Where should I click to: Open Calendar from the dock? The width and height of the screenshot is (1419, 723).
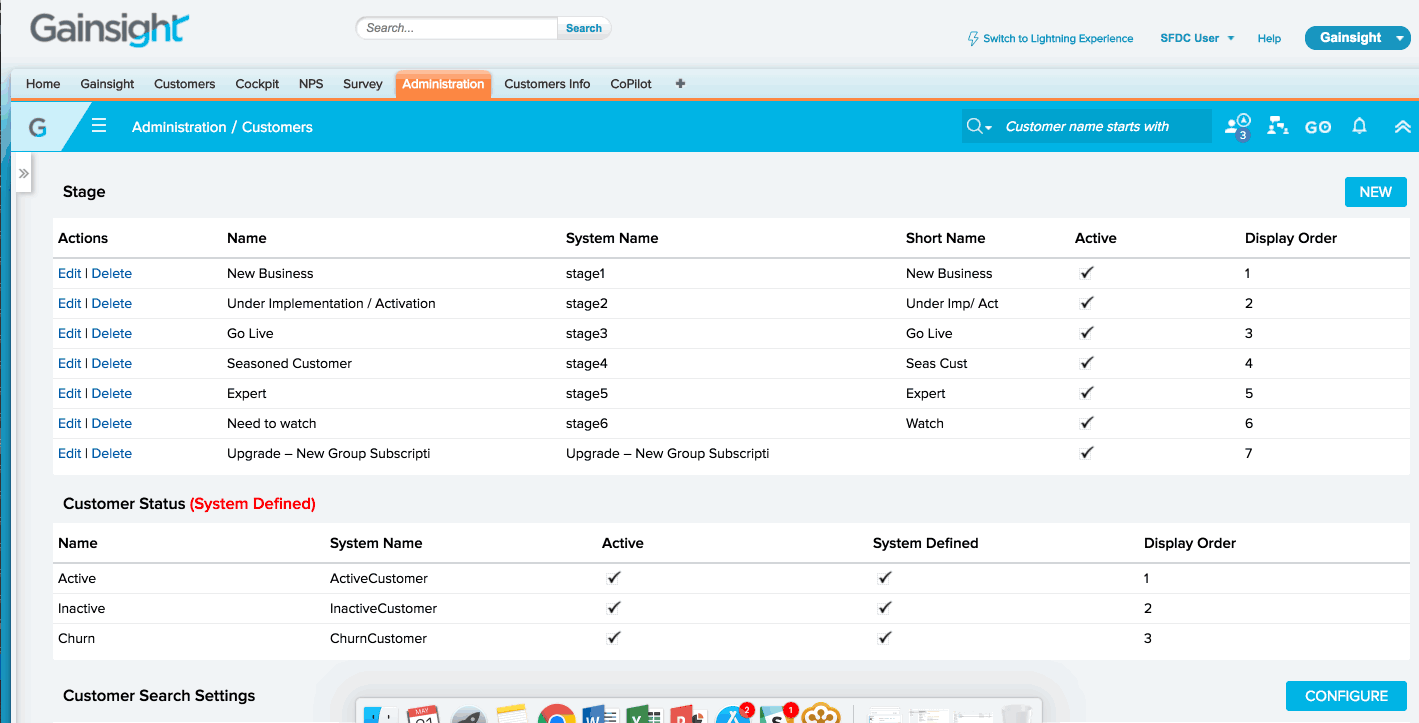pos(424,714)
